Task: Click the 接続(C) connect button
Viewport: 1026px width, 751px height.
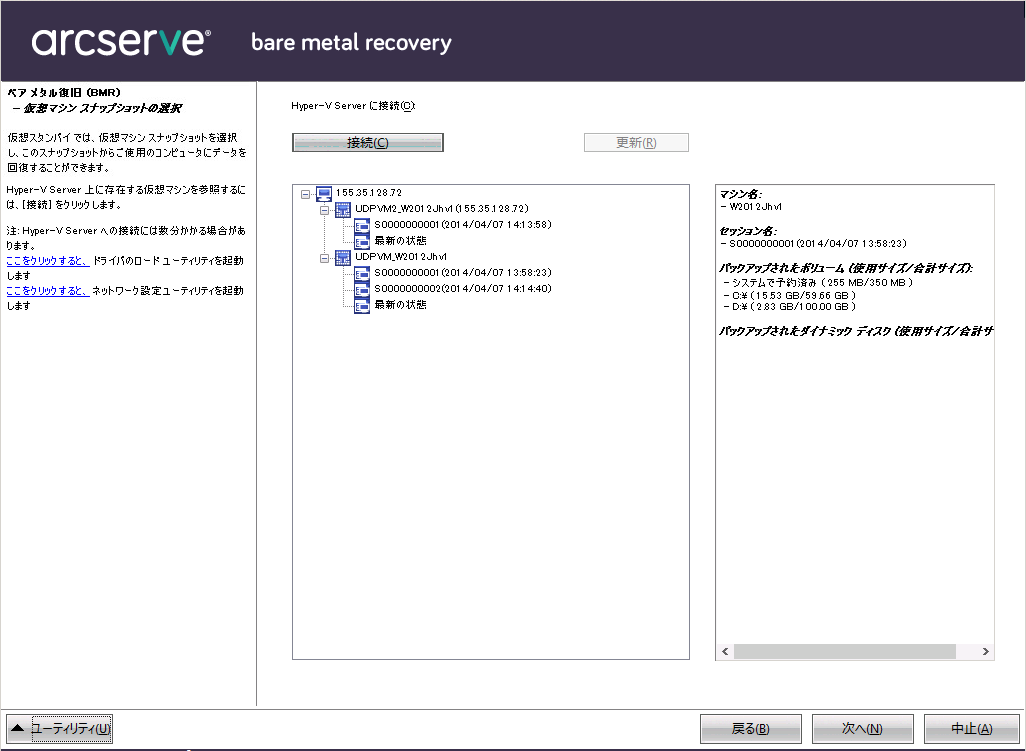Action: coord(367,143)
